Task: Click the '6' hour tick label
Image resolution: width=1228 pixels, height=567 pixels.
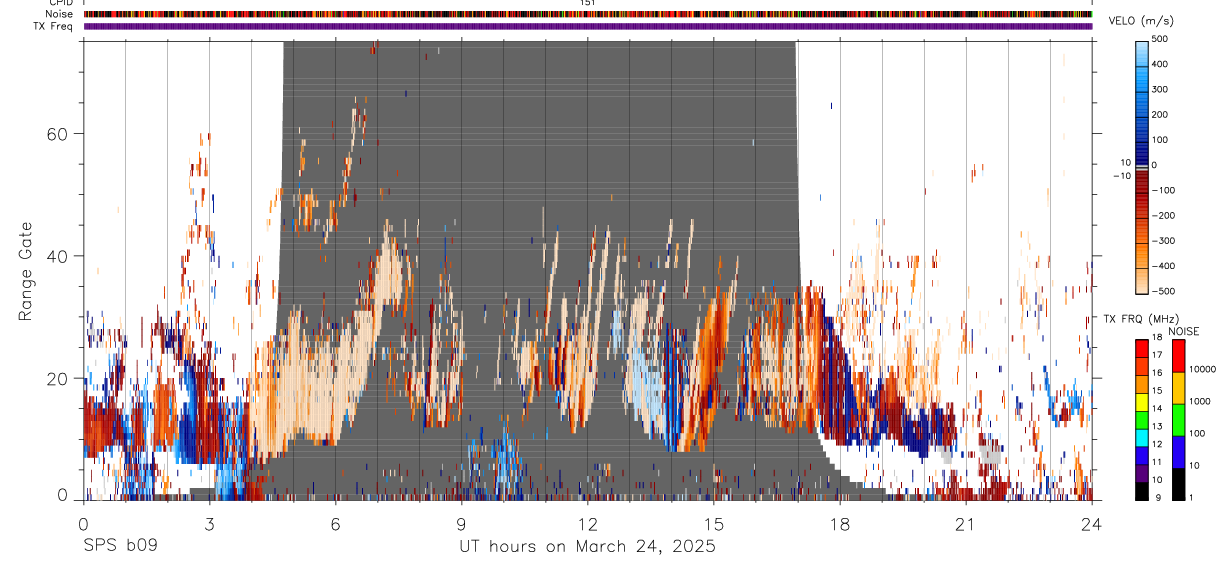Action: click(335, 524)
